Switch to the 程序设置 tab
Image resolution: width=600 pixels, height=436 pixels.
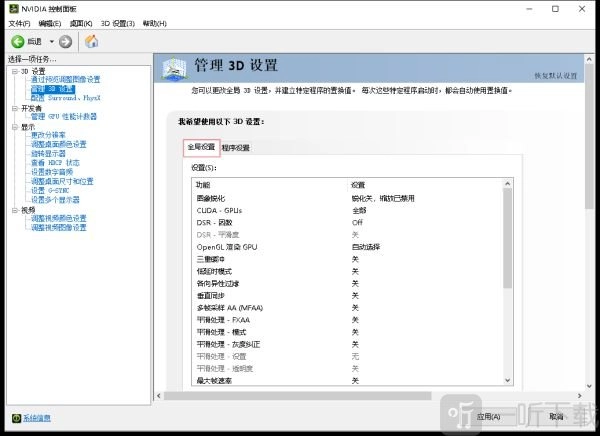pyautogui.click(x=236, y=147)
